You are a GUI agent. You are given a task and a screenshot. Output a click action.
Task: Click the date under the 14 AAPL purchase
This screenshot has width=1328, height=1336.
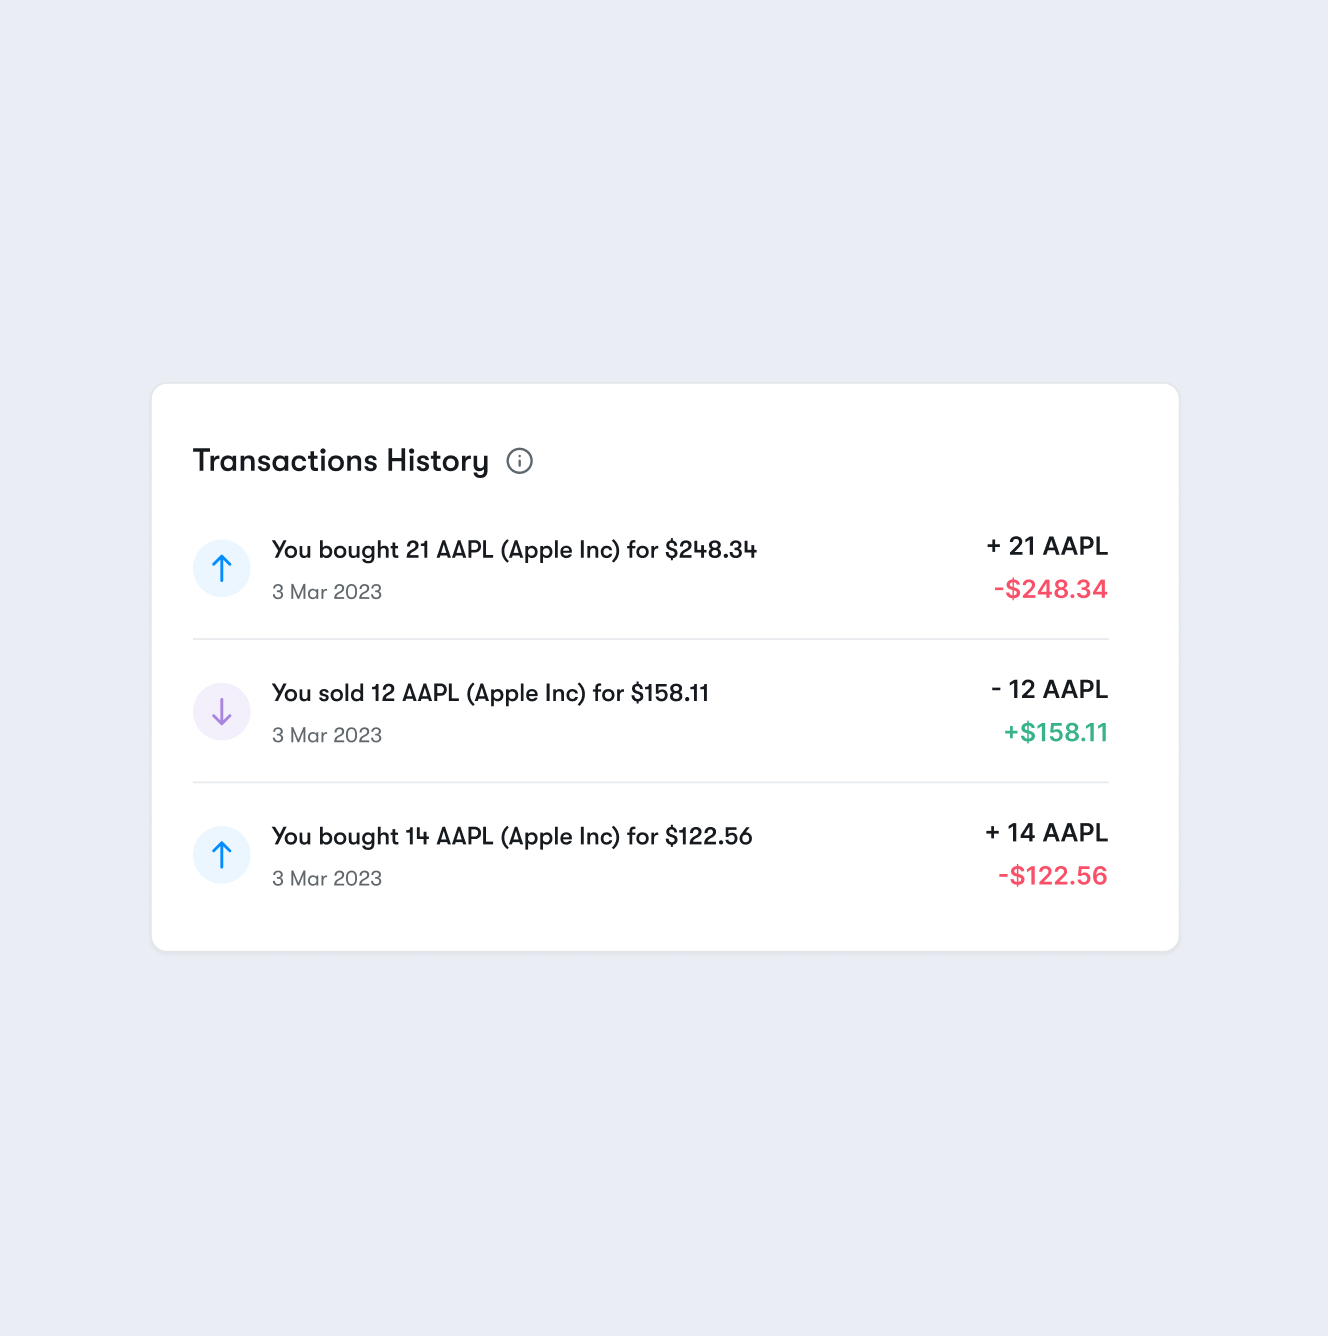[x=327, y=878]
